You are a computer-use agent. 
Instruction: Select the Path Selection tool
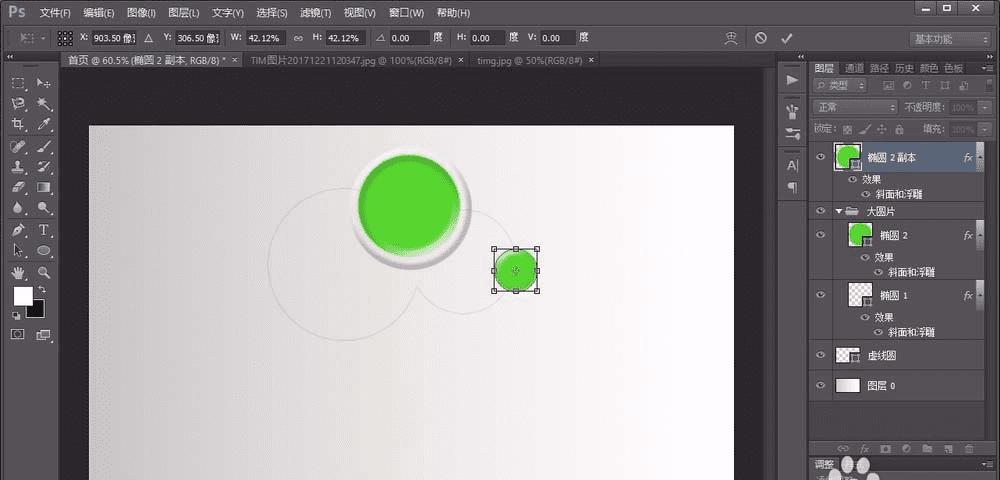(x=18, y=251)
